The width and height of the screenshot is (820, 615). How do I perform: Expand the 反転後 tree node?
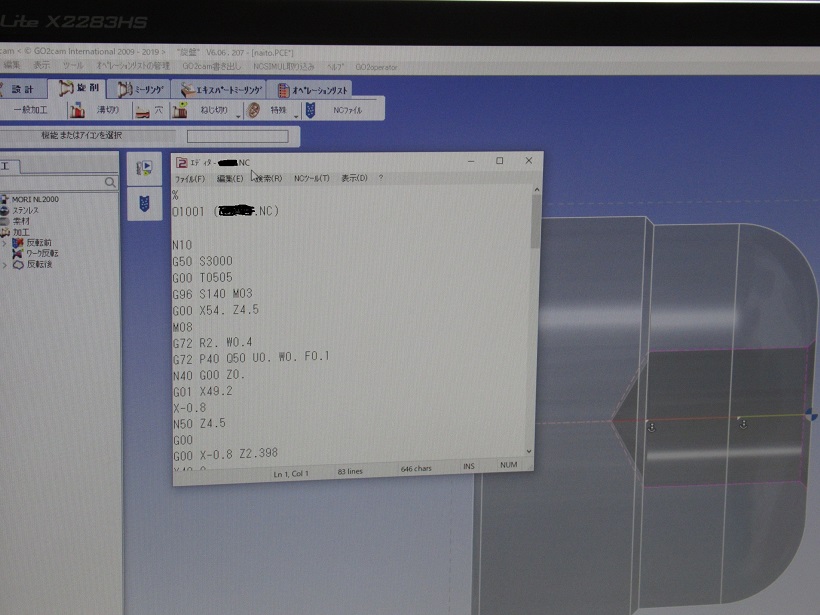(4, 265)
